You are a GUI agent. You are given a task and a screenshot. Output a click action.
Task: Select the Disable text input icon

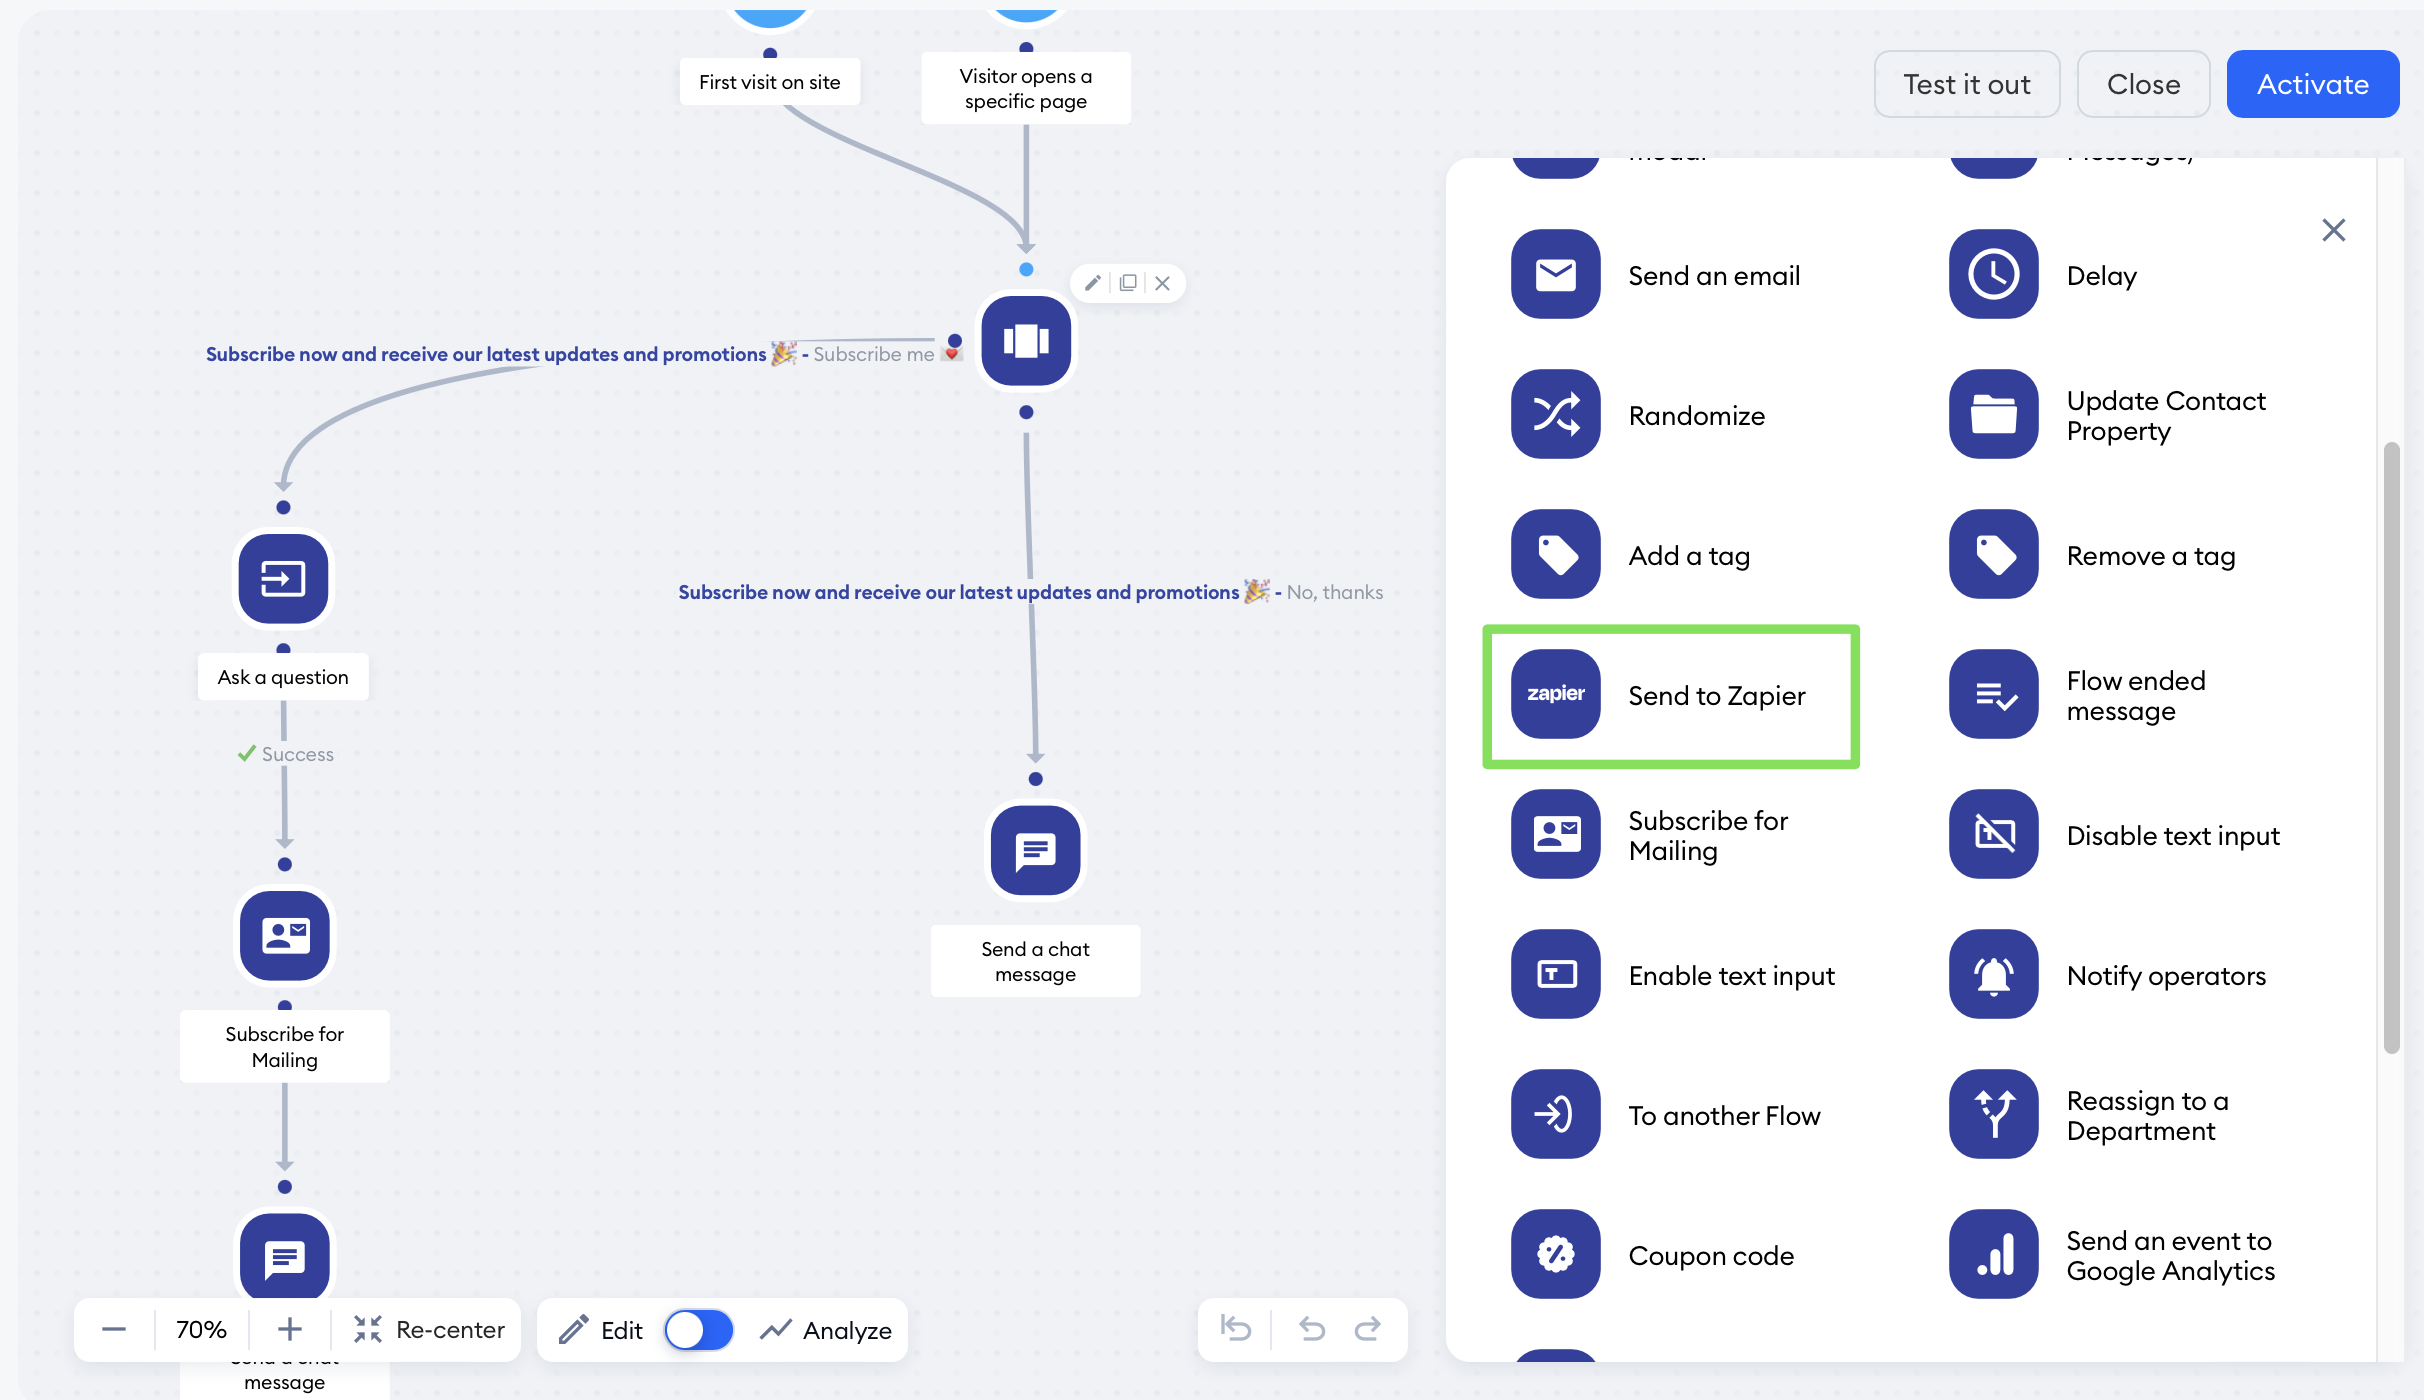tap(1993, 835)
